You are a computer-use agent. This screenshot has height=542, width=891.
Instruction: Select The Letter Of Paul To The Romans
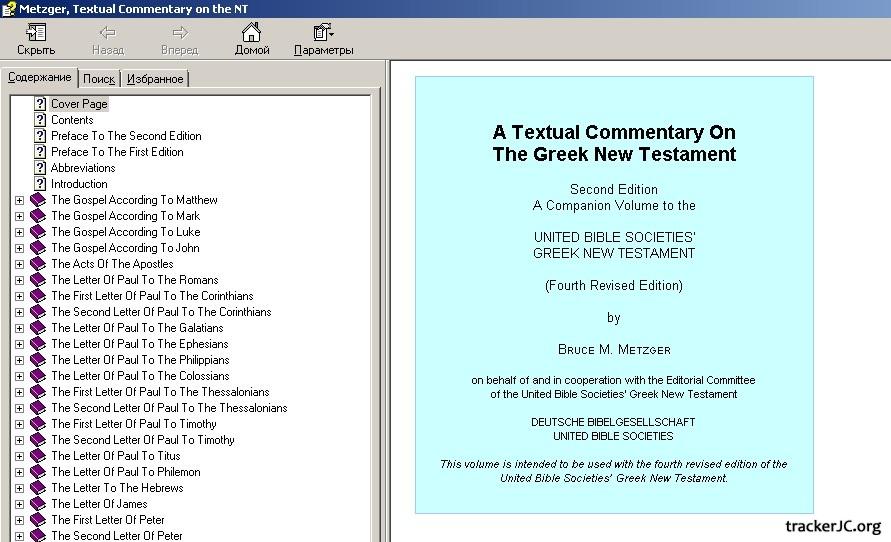[x=134, y=280]
